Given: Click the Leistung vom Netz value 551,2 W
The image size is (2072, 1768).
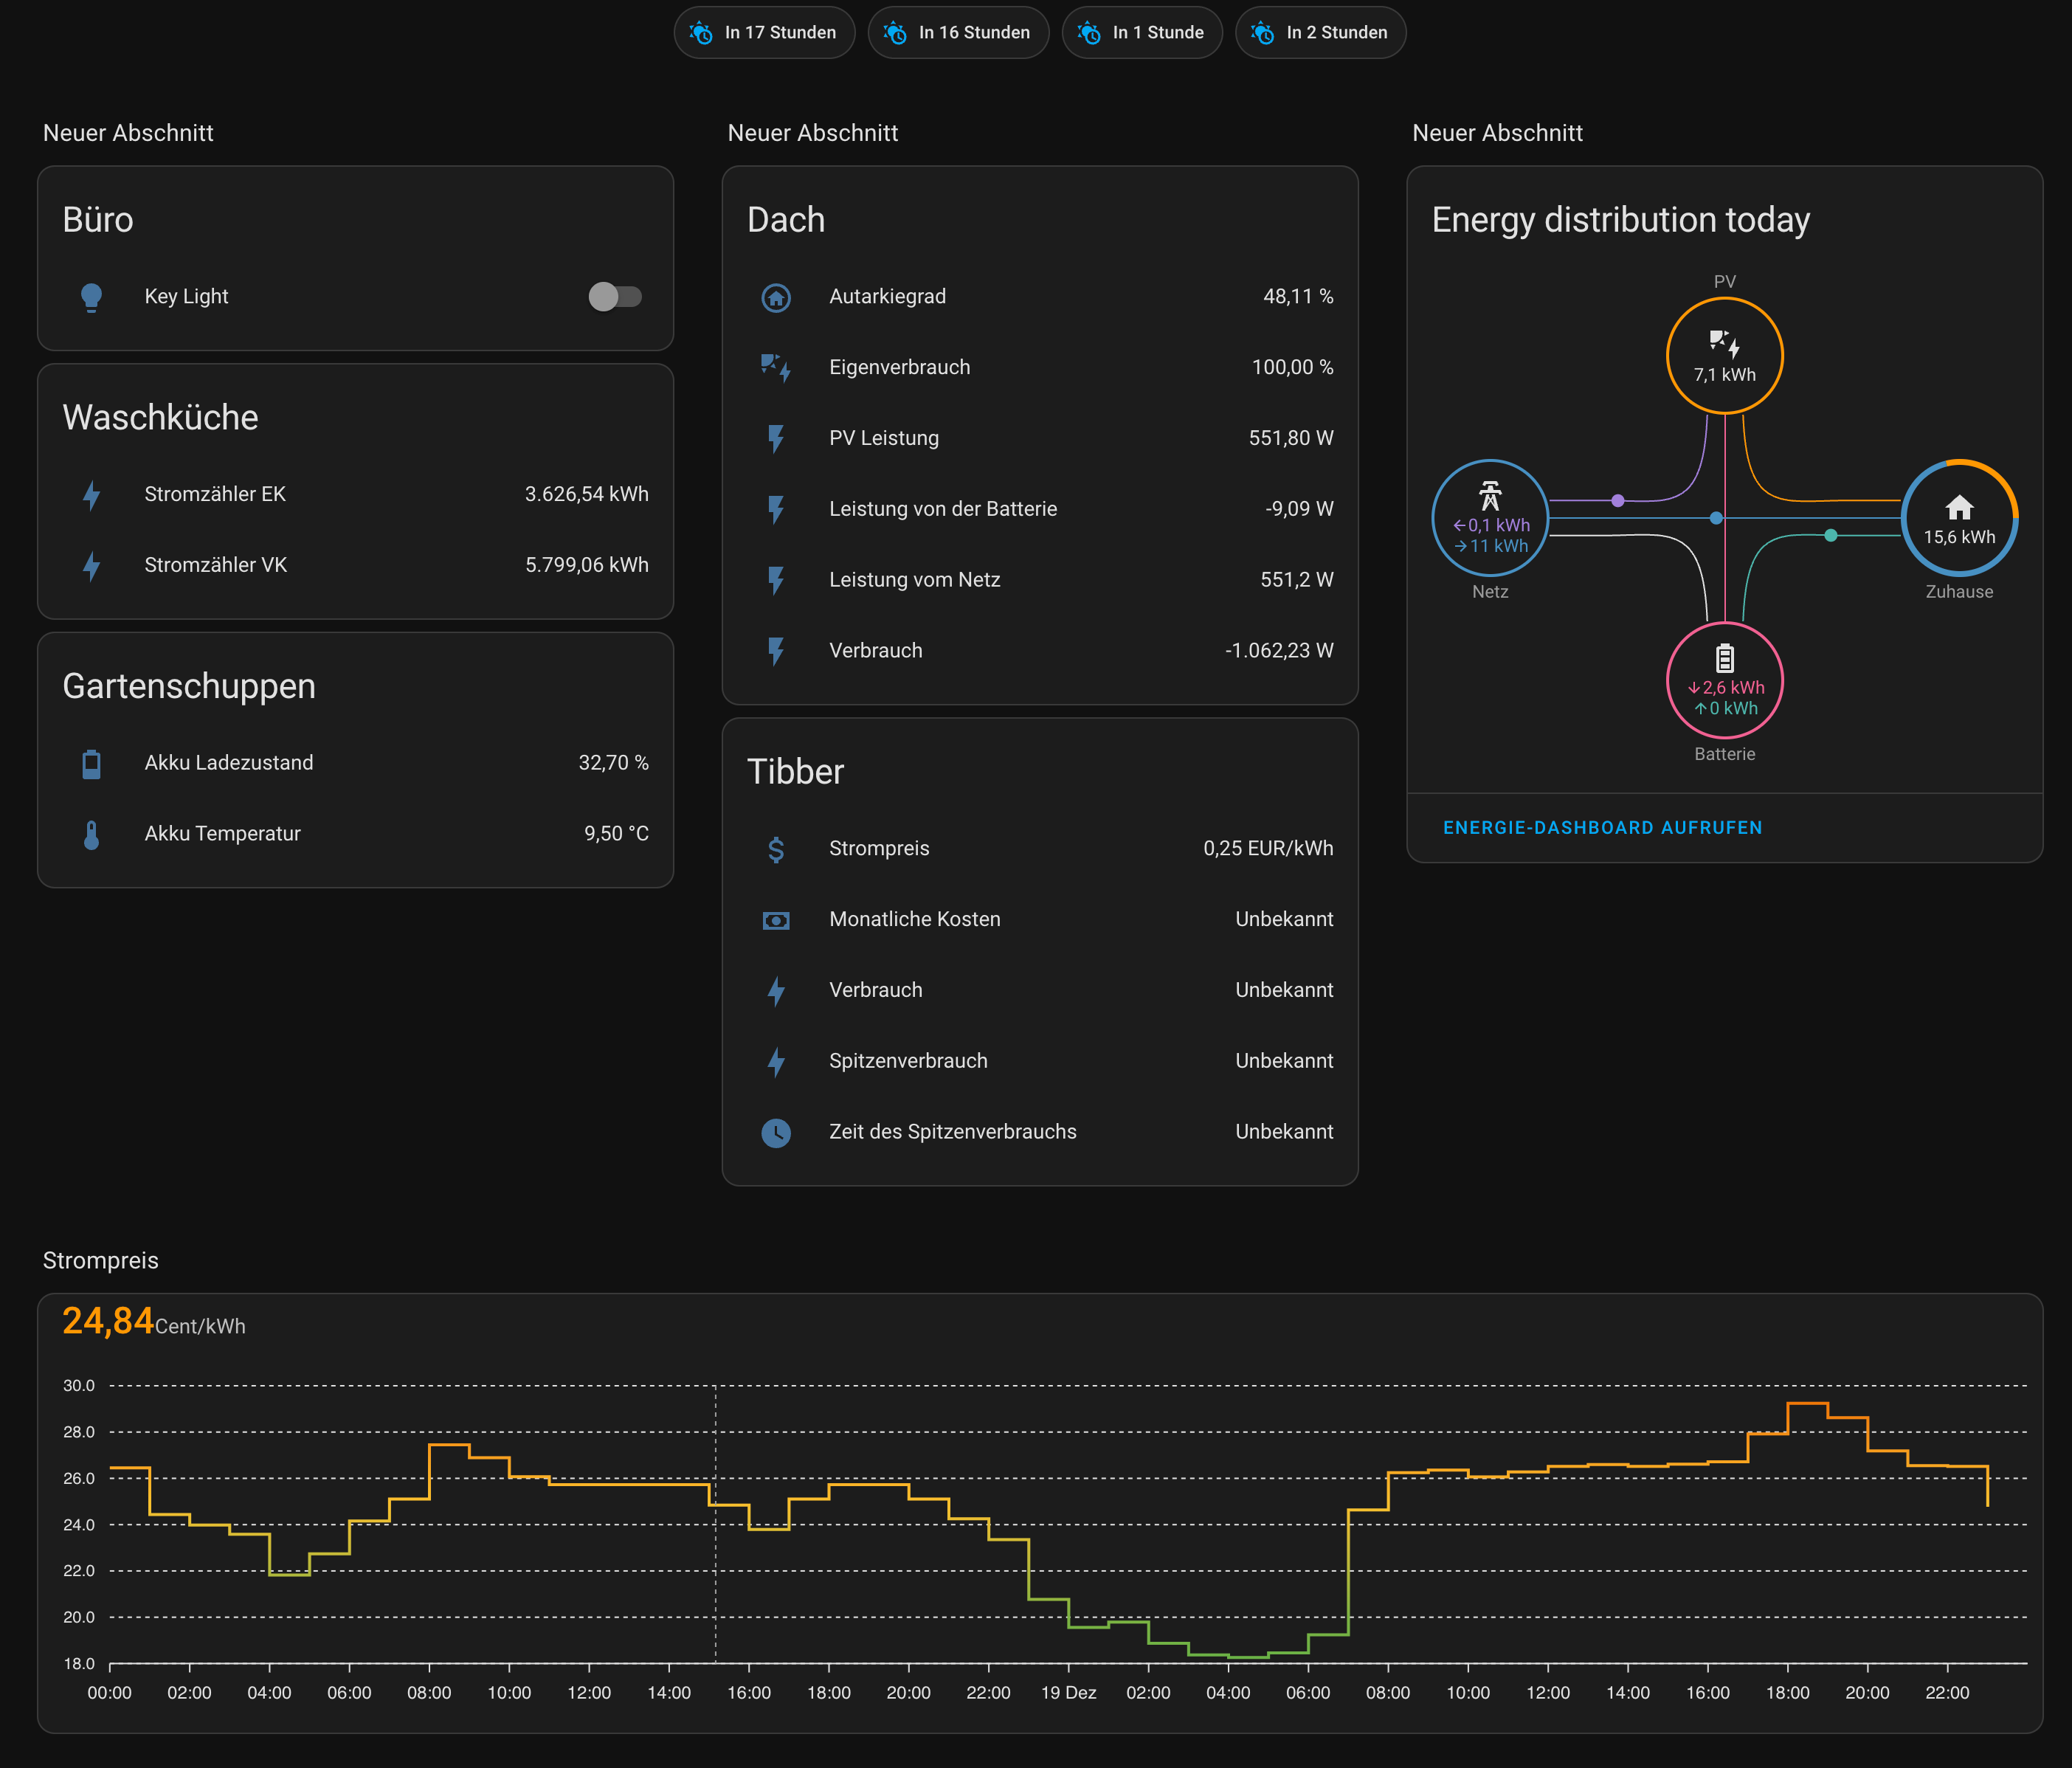Looking at the screenshot, I should [1297, 580].
